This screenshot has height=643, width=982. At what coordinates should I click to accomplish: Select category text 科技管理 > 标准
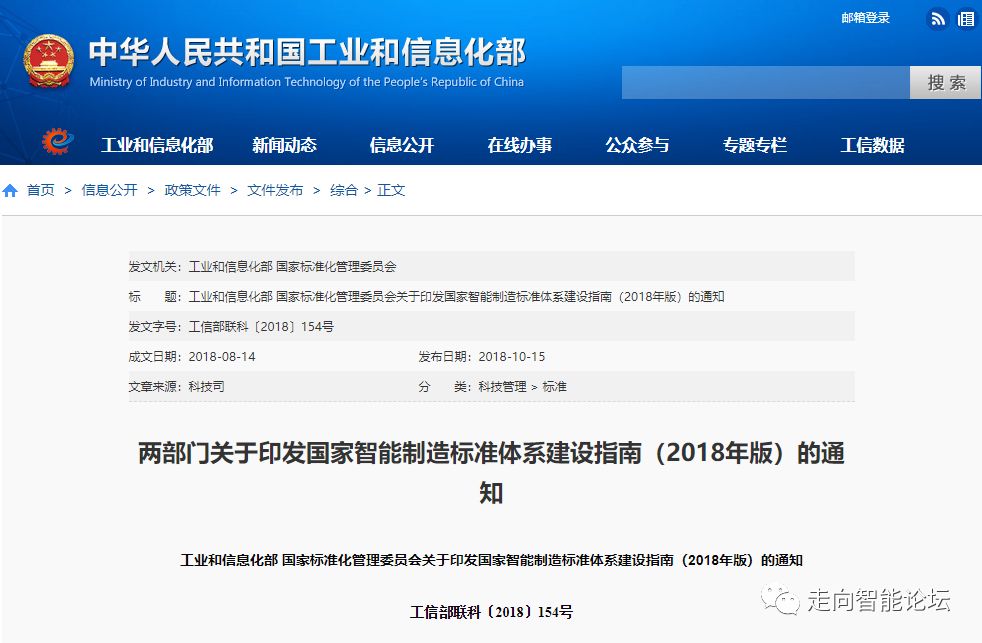pos(522,387)
